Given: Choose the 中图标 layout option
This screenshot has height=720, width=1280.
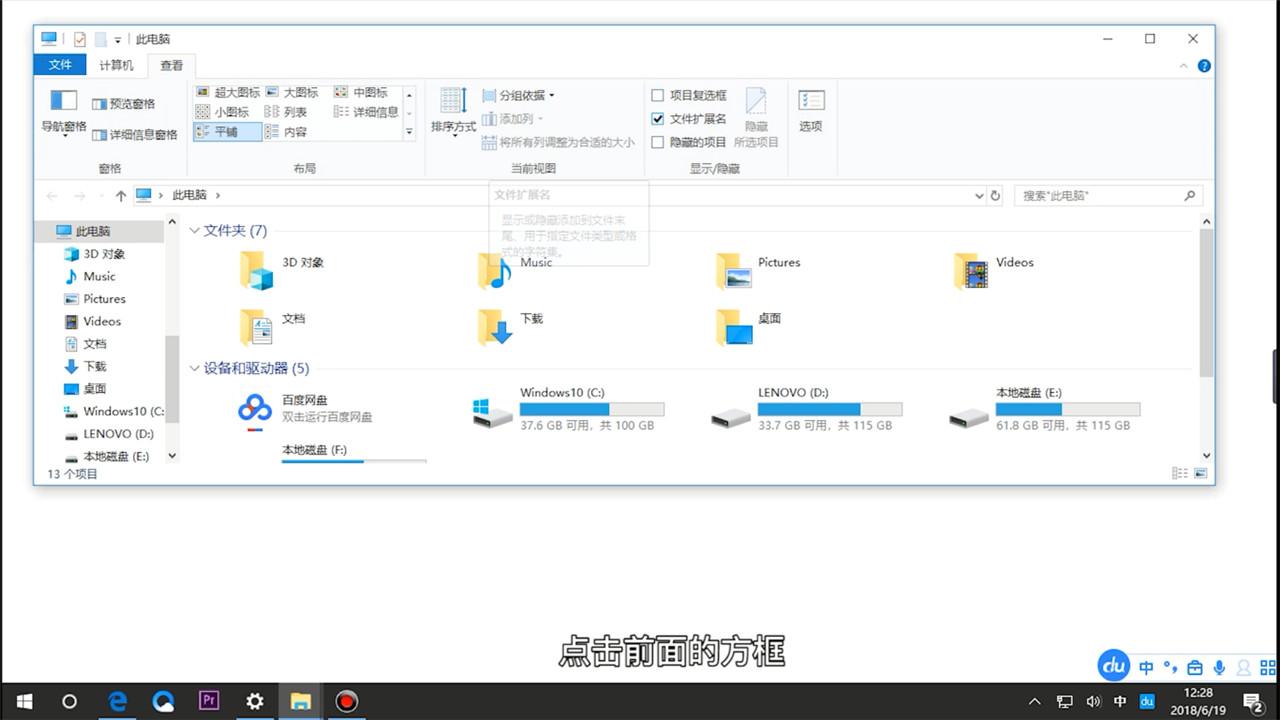Looking at the screenshot, I should pyautogui.click(x=361, y=92).
